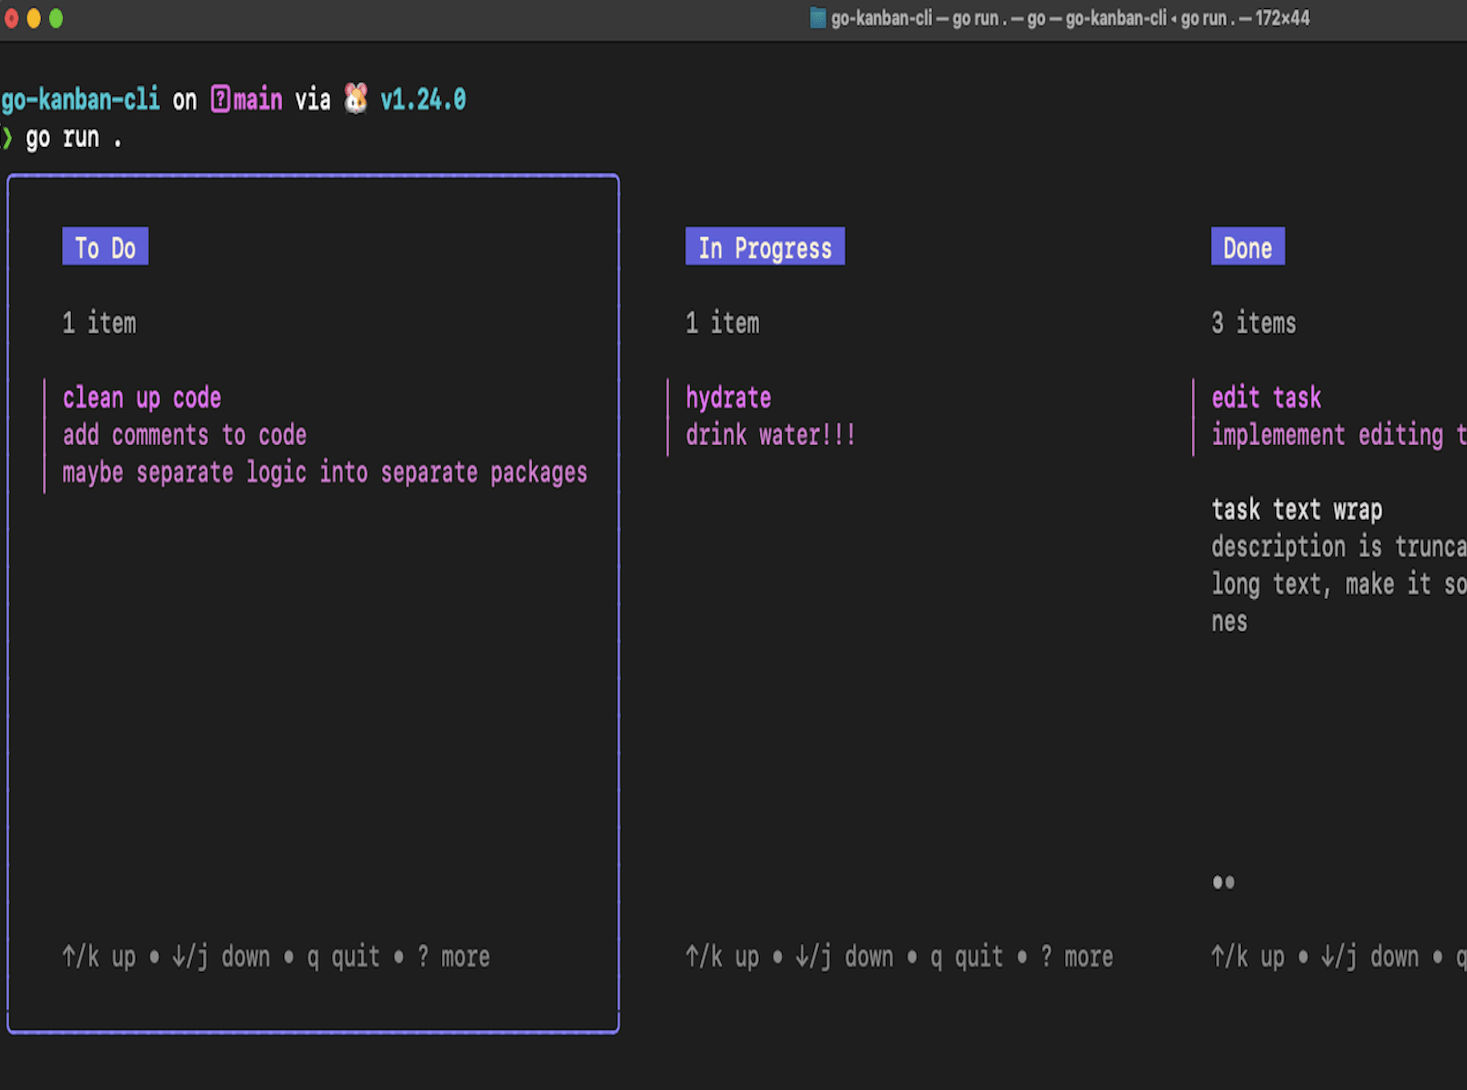Click the folder icon in window title

point(817,18)
